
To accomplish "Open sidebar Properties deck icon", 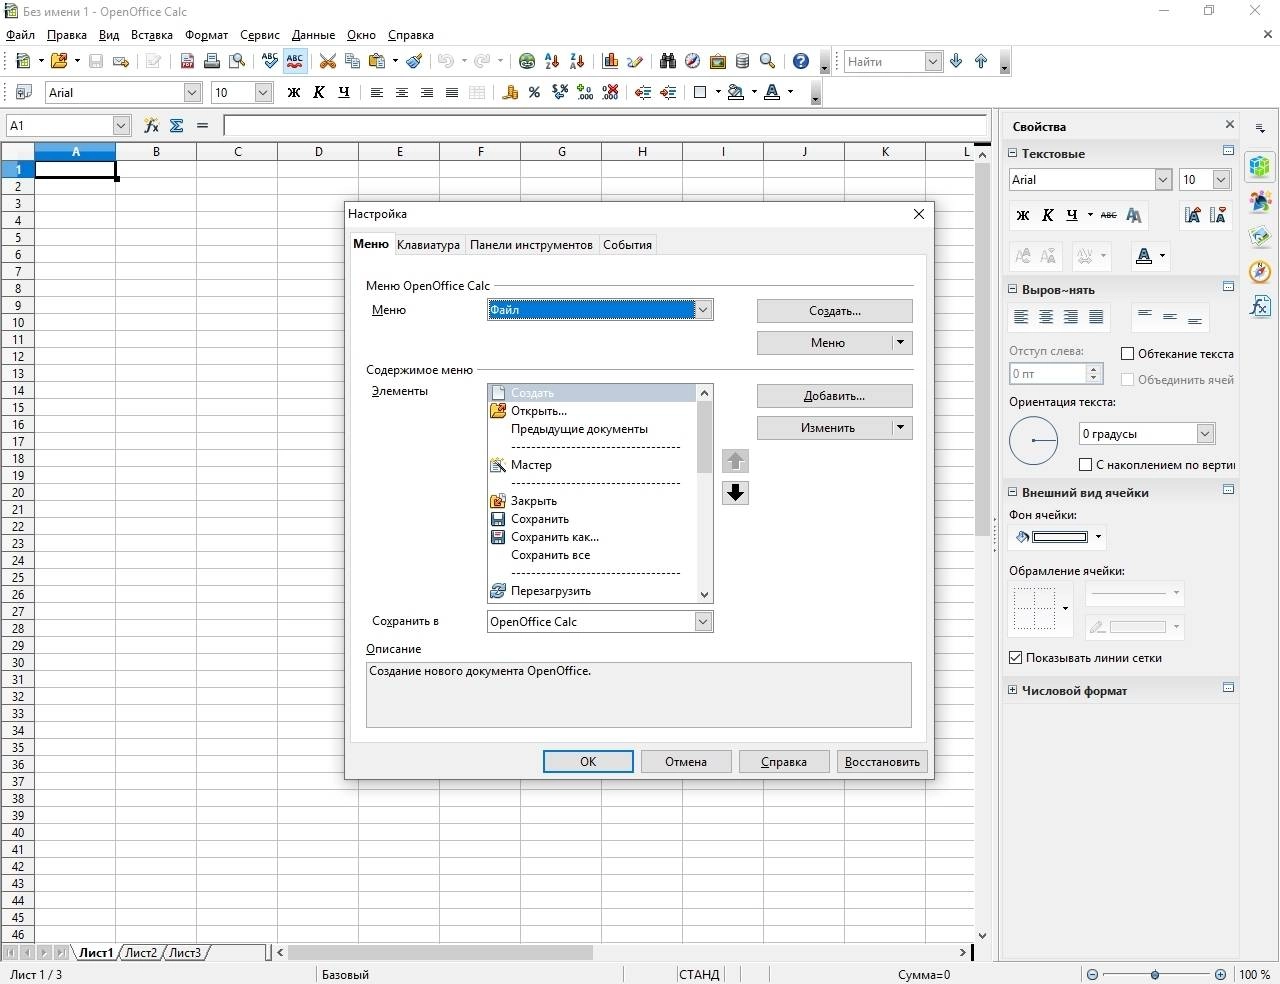I will [x=1260, y=166].
